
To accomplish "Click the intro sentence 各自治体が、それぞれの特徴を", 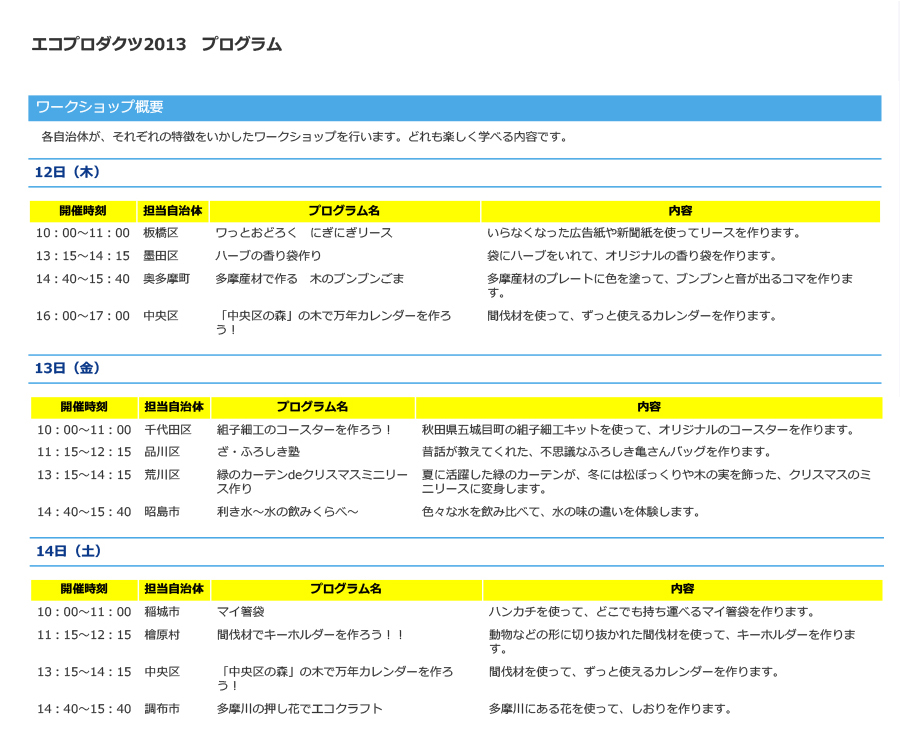I will click(304, 137).
